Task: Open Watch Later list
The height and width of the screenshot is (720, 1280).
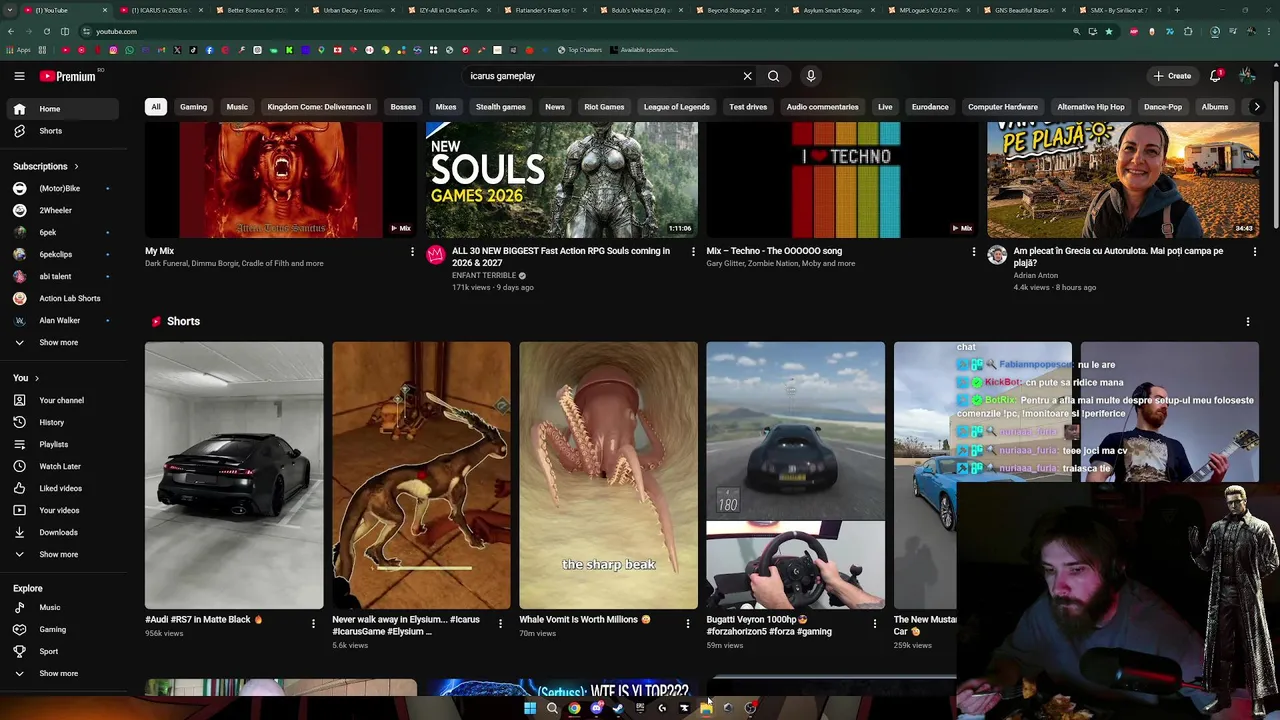Action: [x=64, y=466]
